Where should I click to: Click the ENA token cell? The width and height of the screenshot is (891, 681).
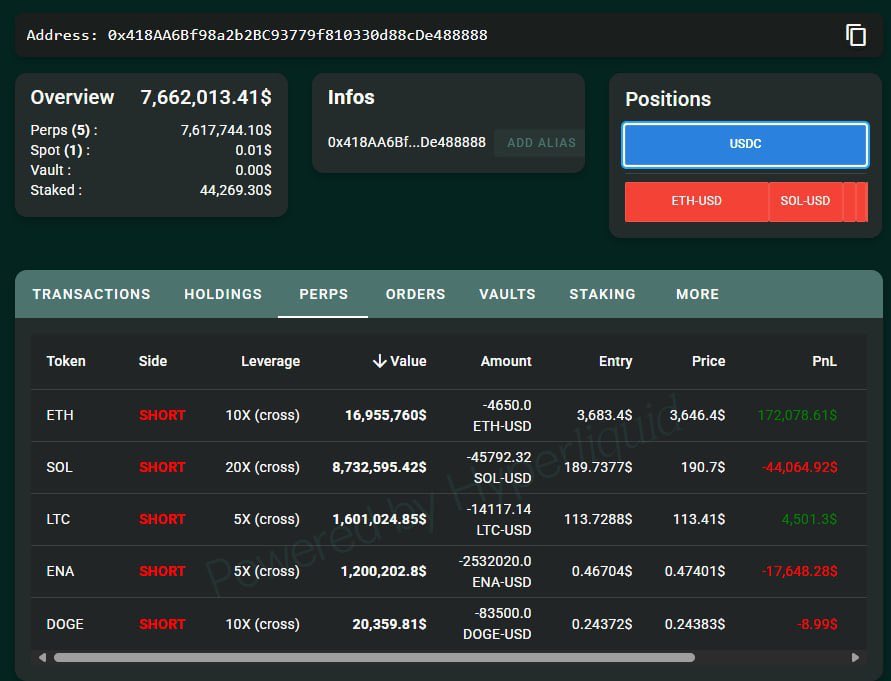tap(60, 571)
